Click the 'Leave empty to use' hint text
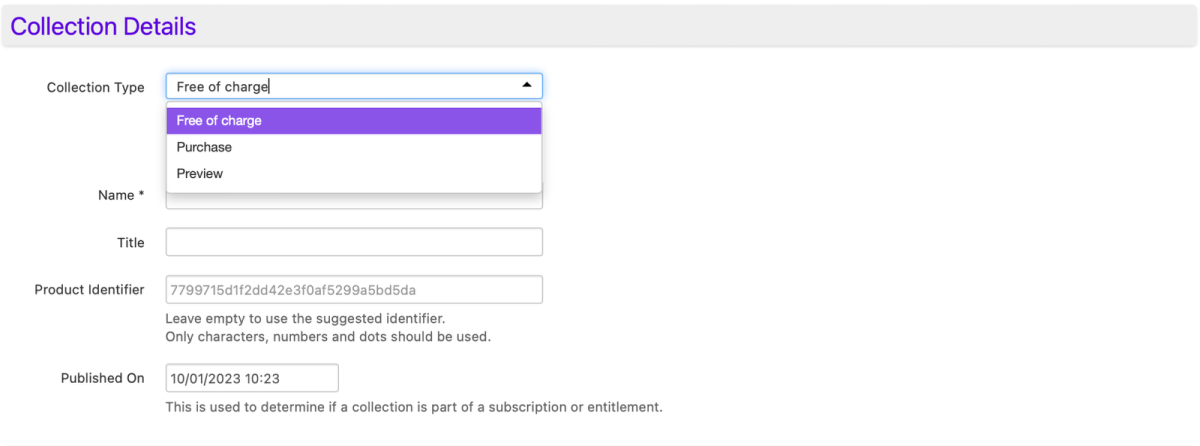 point(304,319)
